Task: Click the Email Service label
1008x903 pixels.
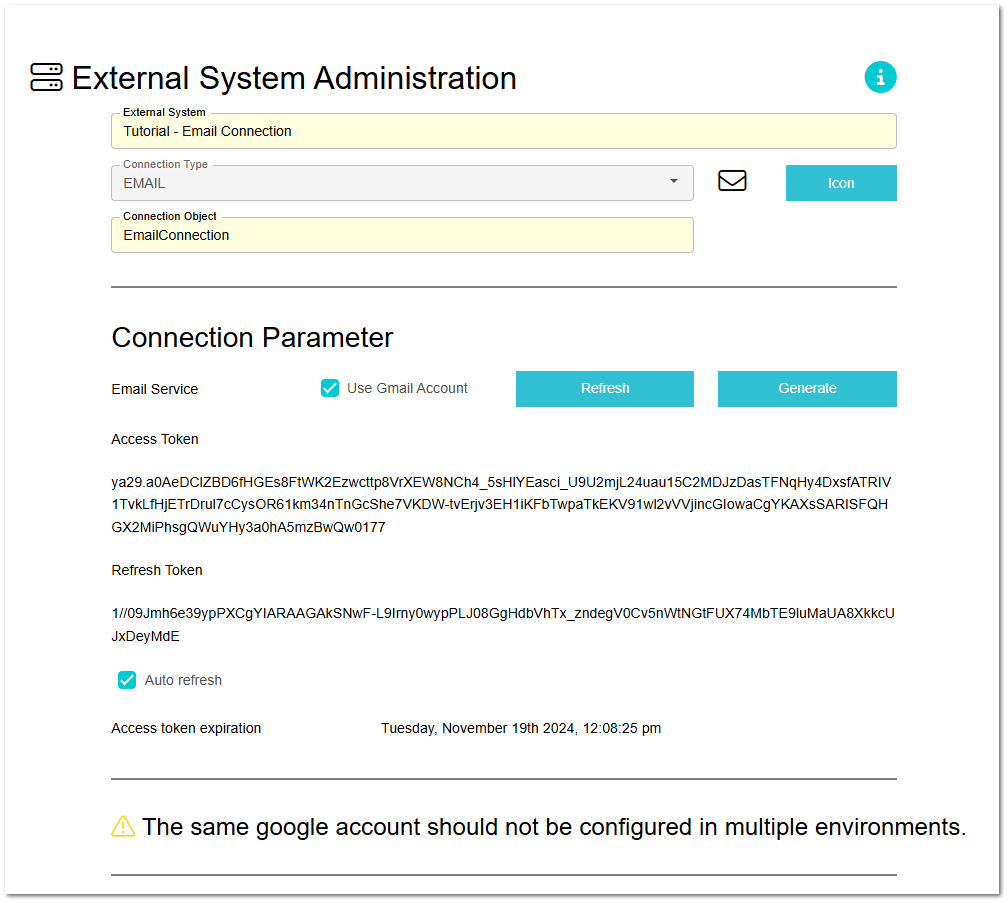Action: click(x=154, y=389)
